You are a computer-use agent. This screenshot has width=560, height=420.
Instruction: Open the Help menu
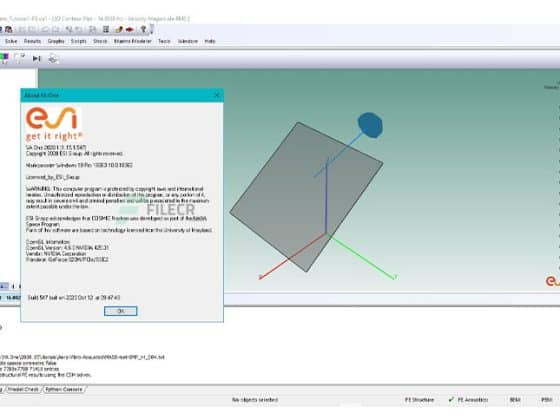coord(210,41)
